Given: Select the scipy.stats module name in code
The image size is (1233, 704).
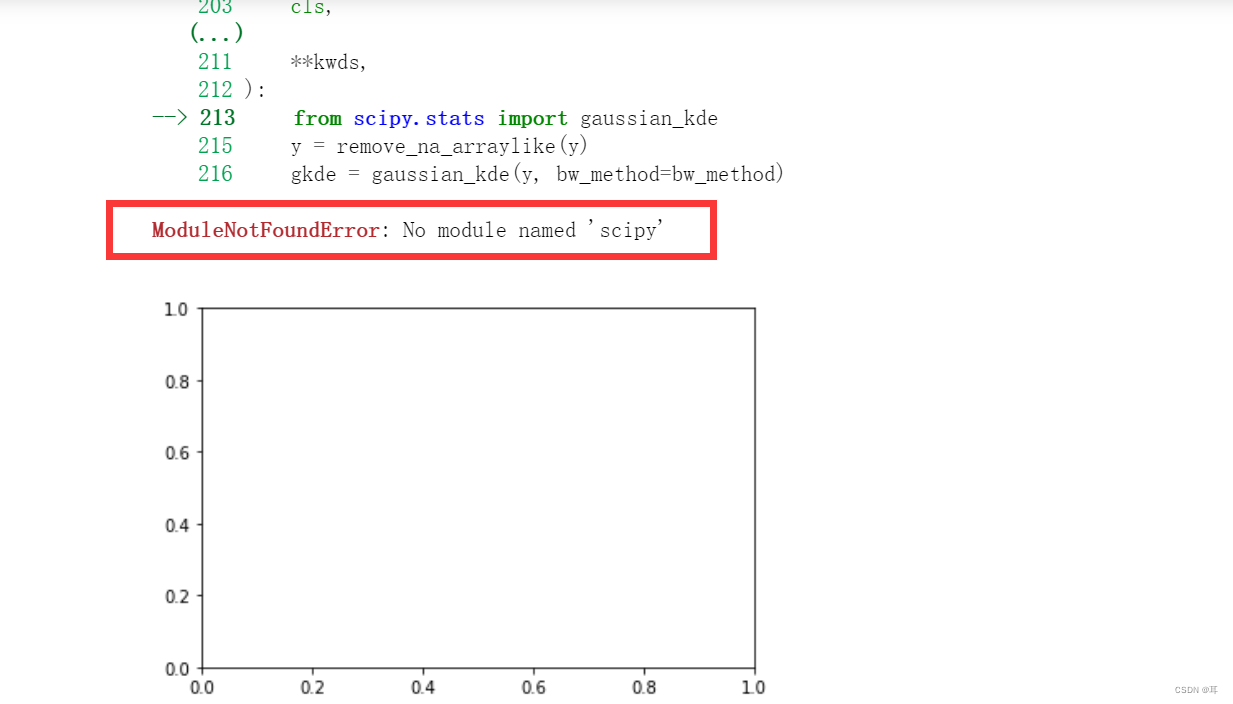Looking at the screenshot, I should coord(419,117).
